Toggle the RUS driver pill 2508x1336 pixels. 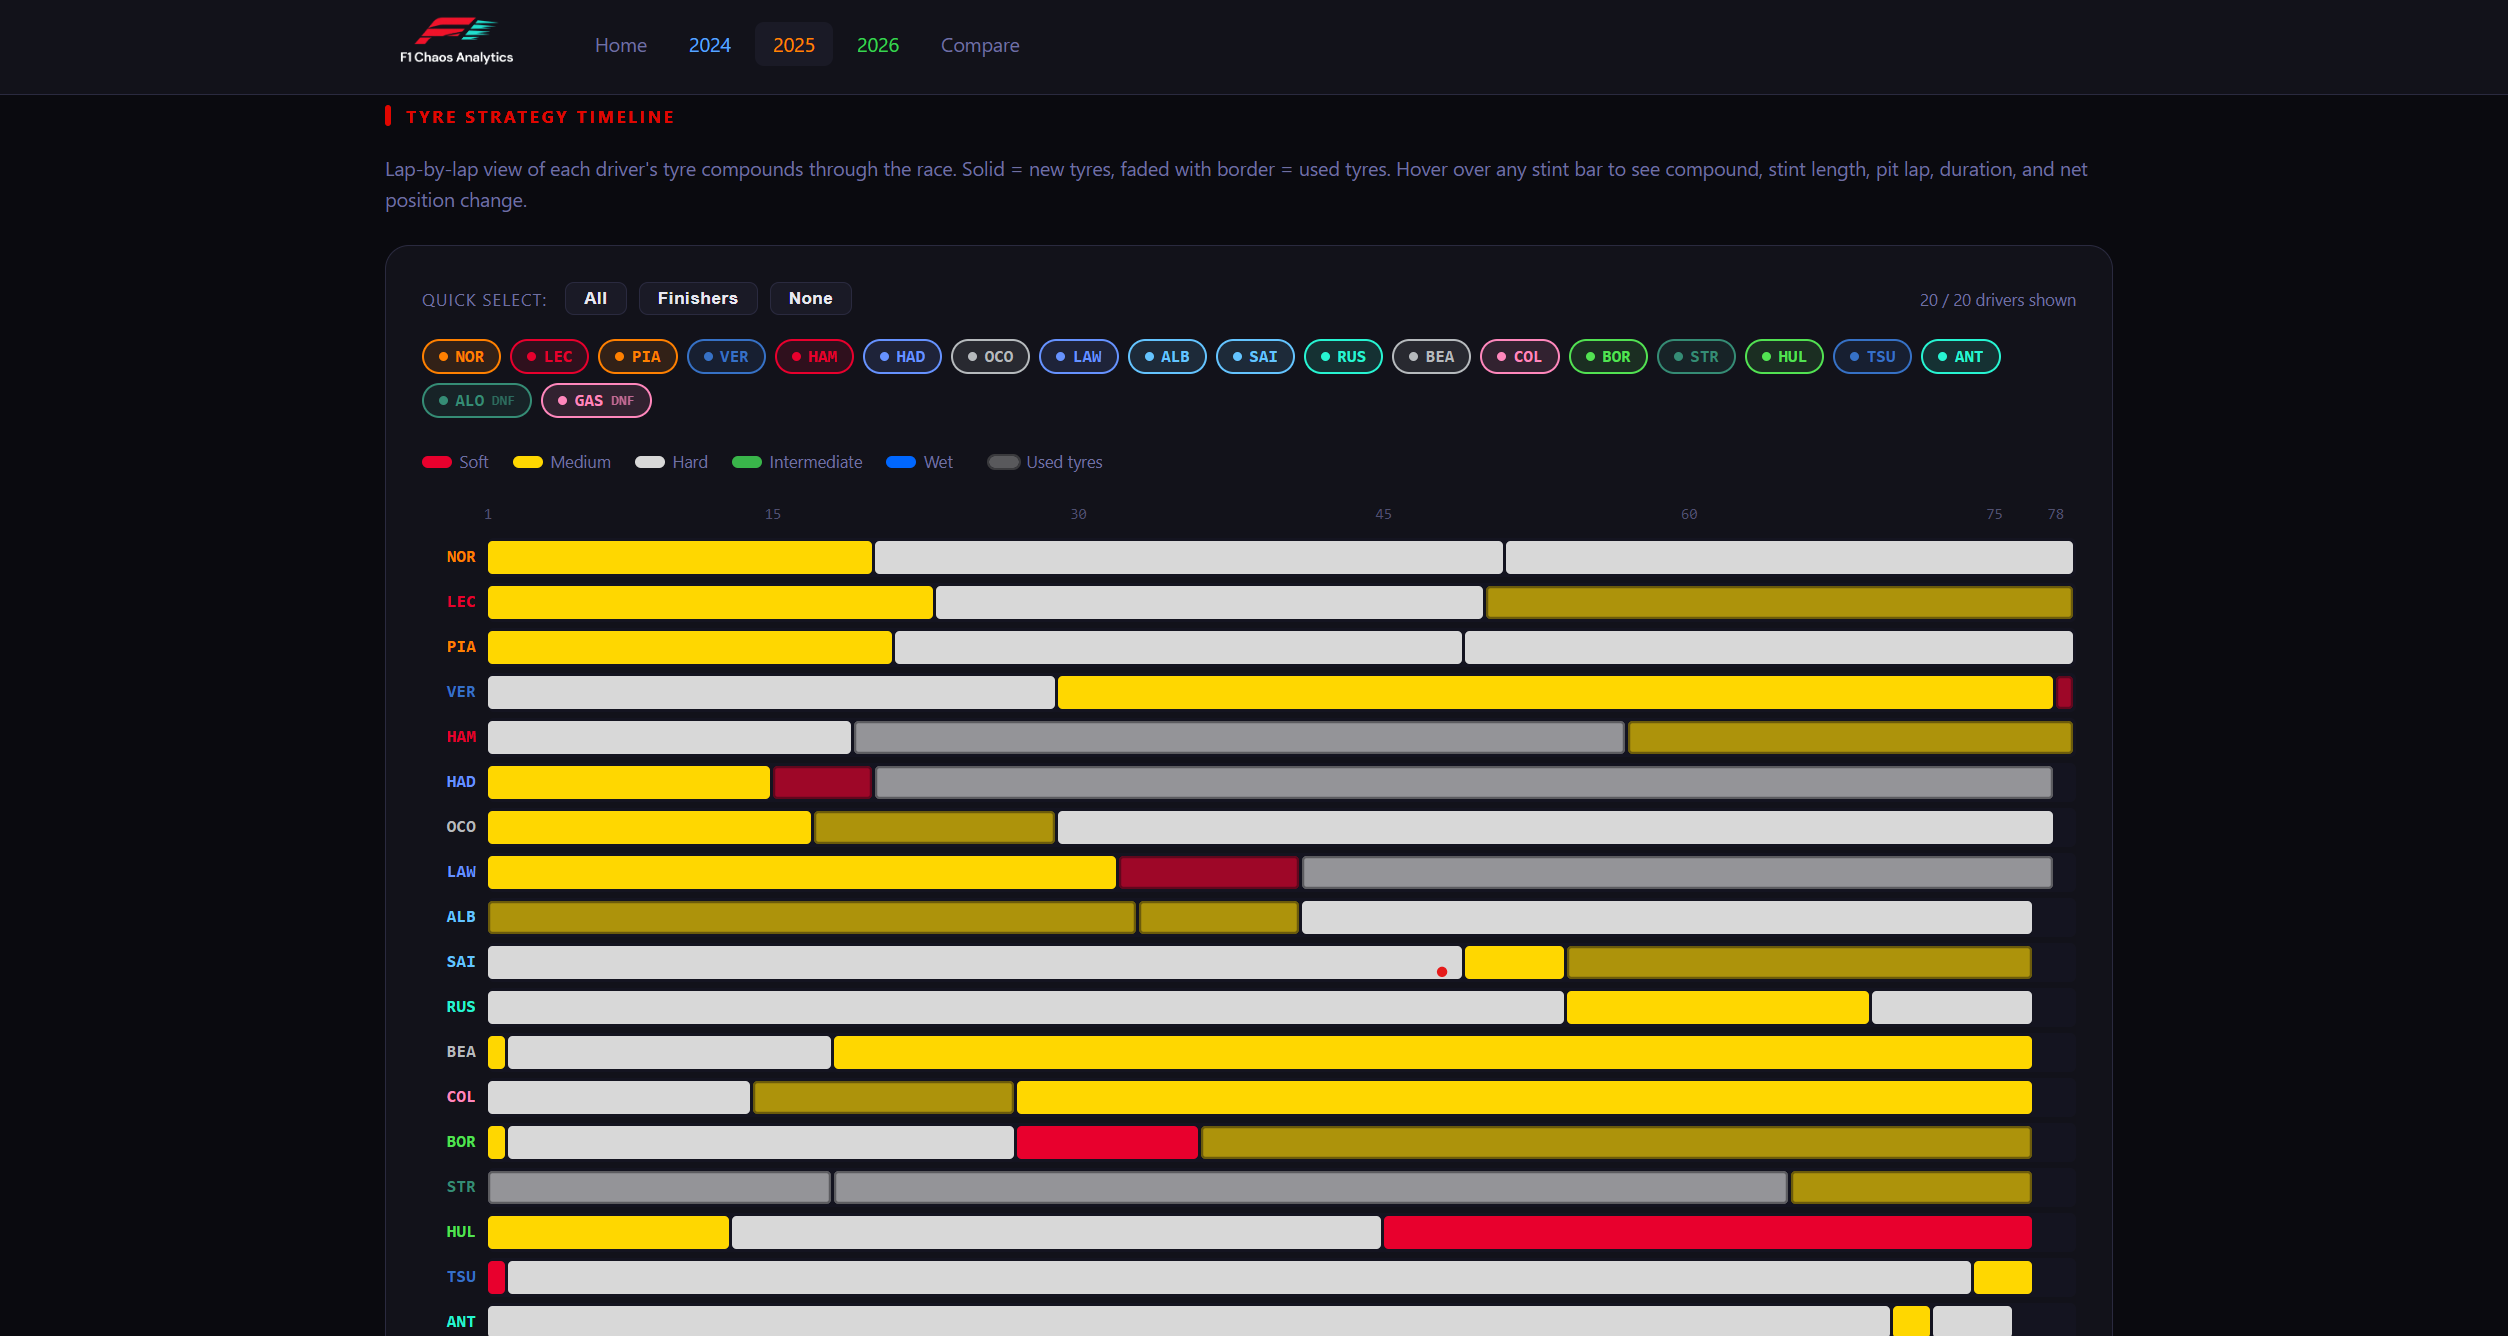click(1343, 356)
